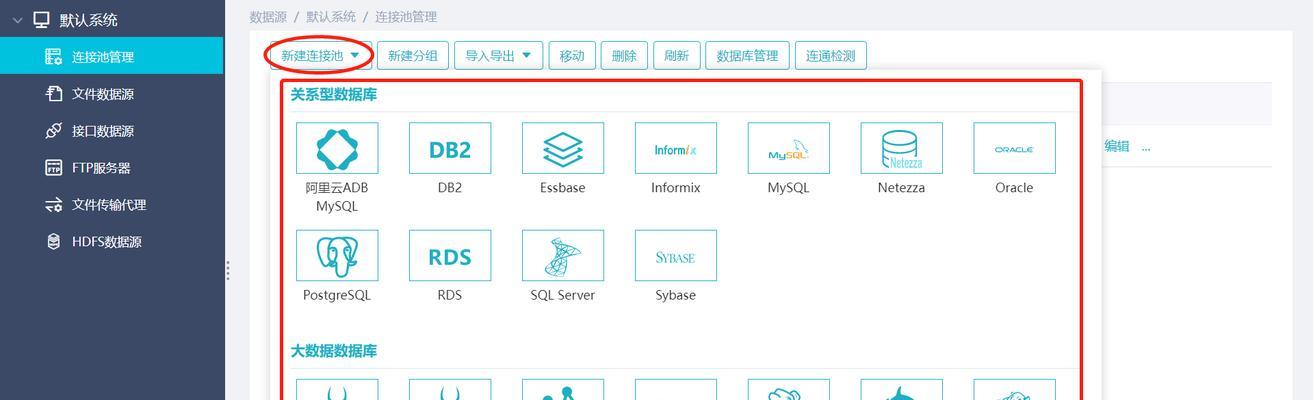The width and height of the screenshot is (1313, 400).
Task: Select the SQL Server icon
Action: 563,255
